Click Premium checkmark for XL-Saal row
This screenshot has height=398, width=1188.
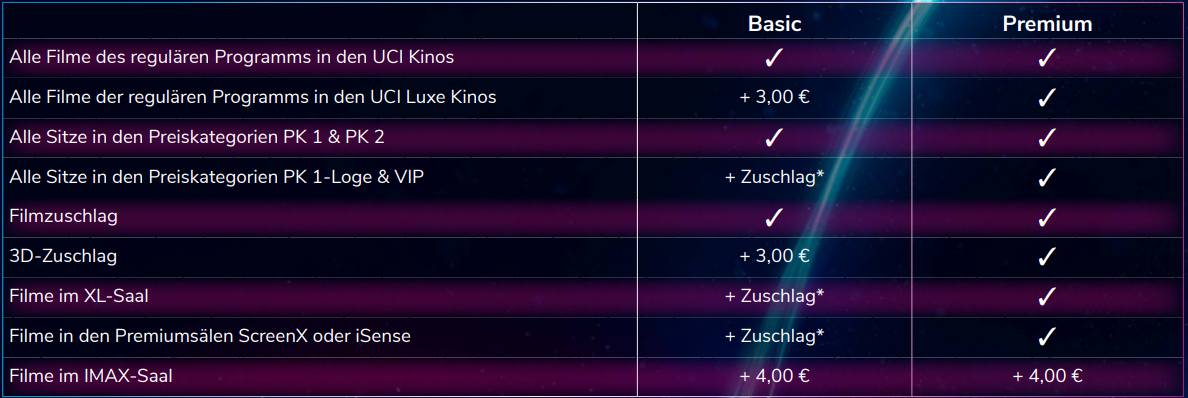tap(1046, 296)
